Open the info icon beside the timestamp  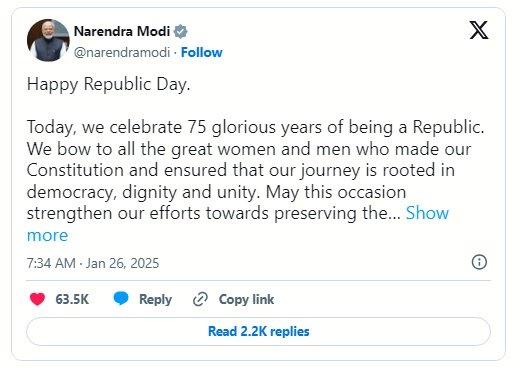479,262
